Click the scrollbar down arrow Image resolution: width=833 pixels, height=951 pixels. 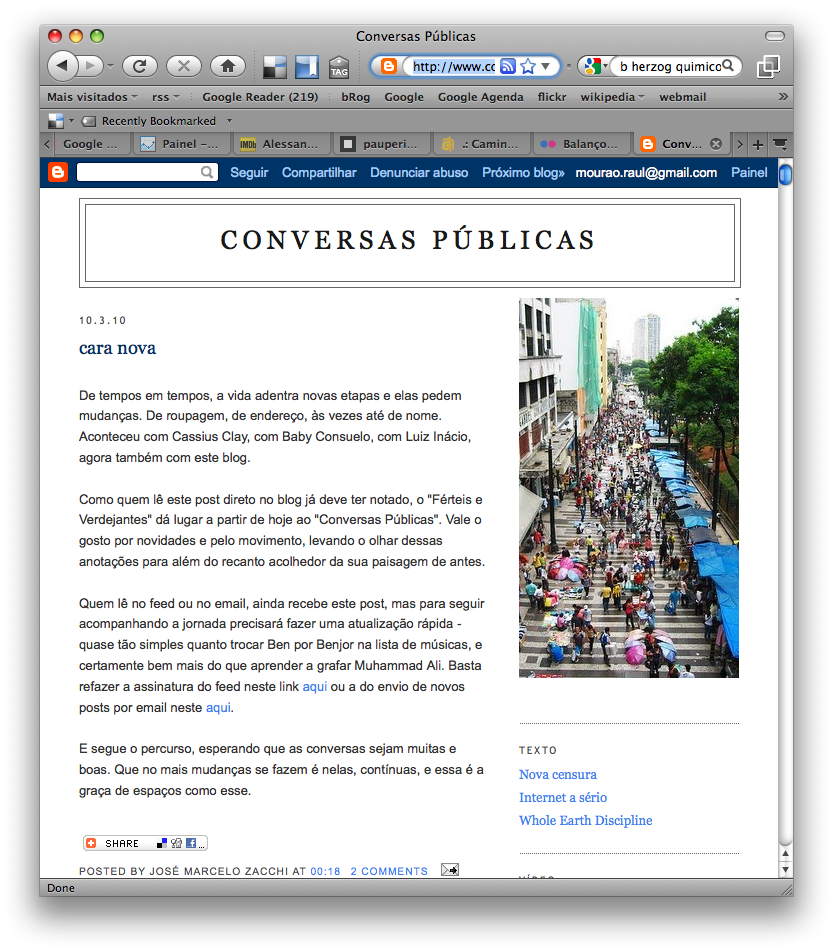pos(785,869)
